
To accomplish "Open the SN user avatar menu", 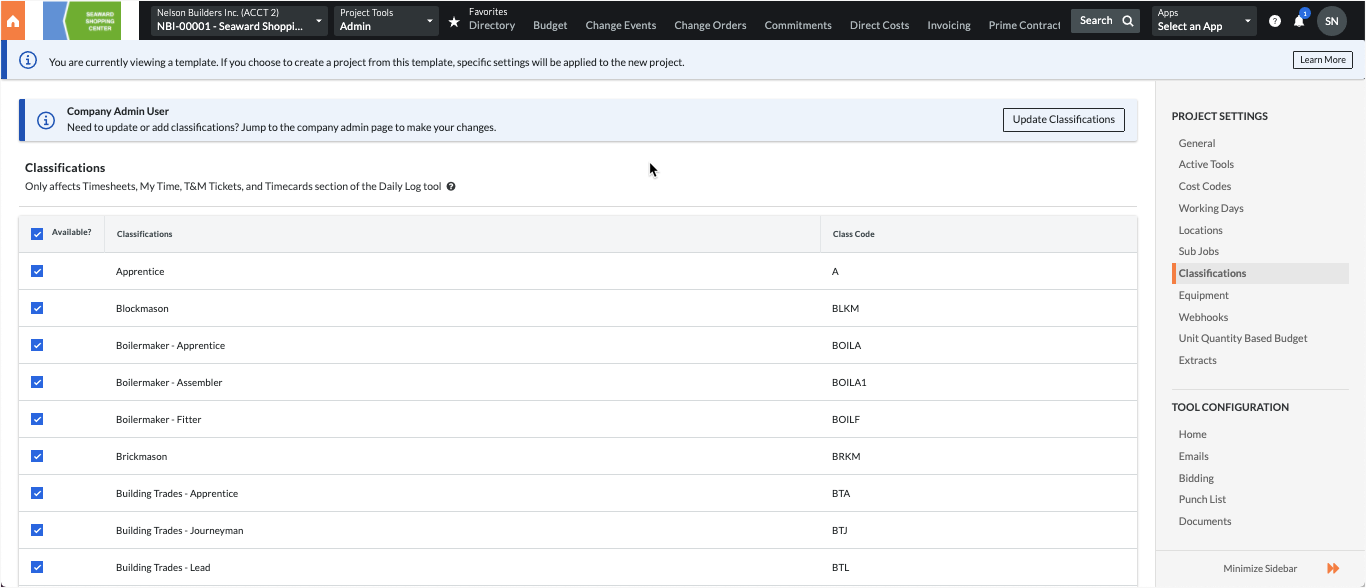I will click(x=1332, y=21).
